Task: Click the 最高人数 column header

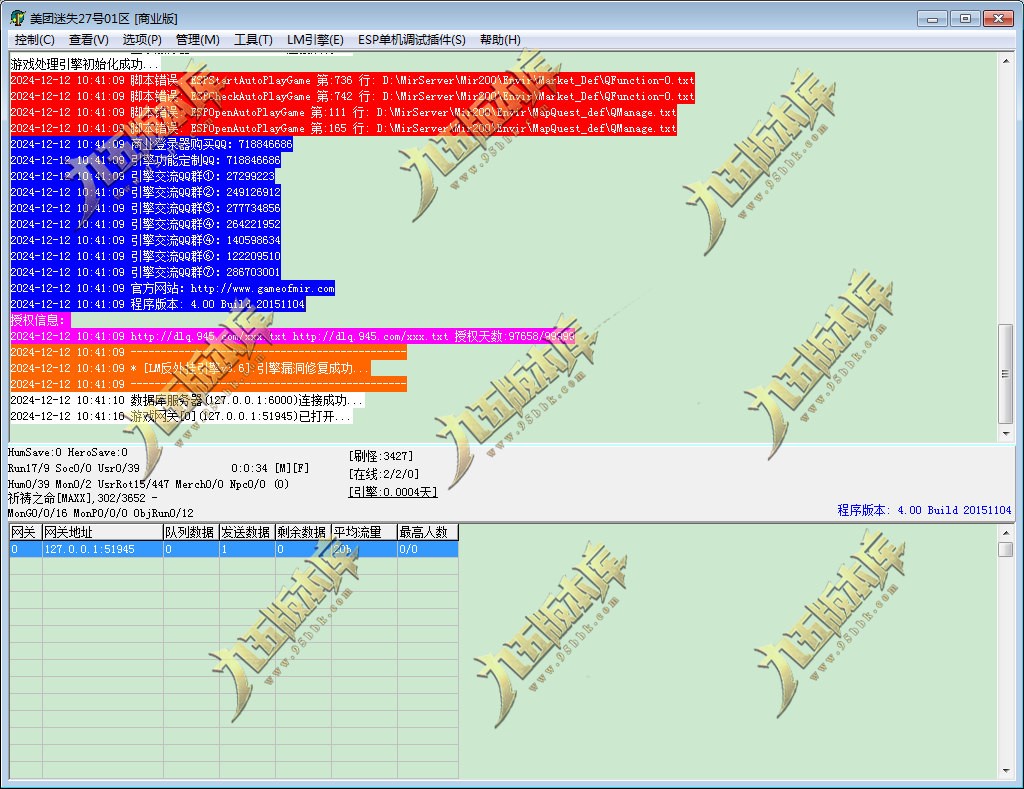Action: coord(428,532)
